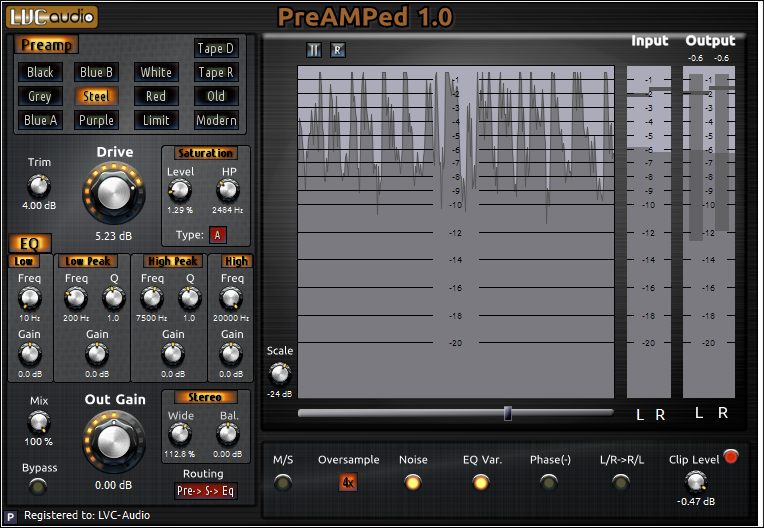Change the Routing Pre-> S-> Eq selector
The height and width of the screenshot is (528, 764).
click(x=205, y=490)
